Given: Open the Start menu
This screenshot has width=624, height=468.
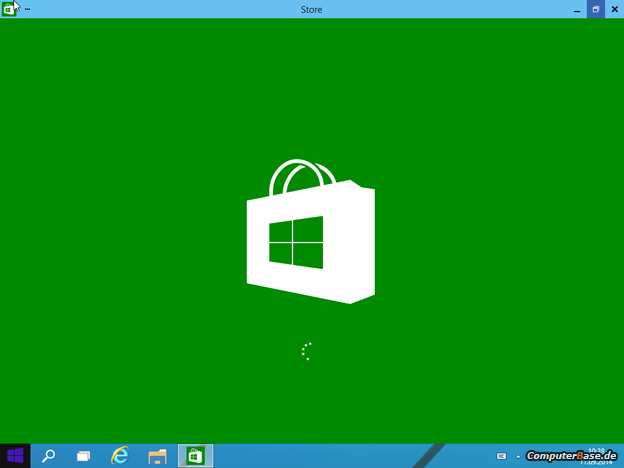Looking at the screenshot, I should pyautogui.click(x=15, y=456).
